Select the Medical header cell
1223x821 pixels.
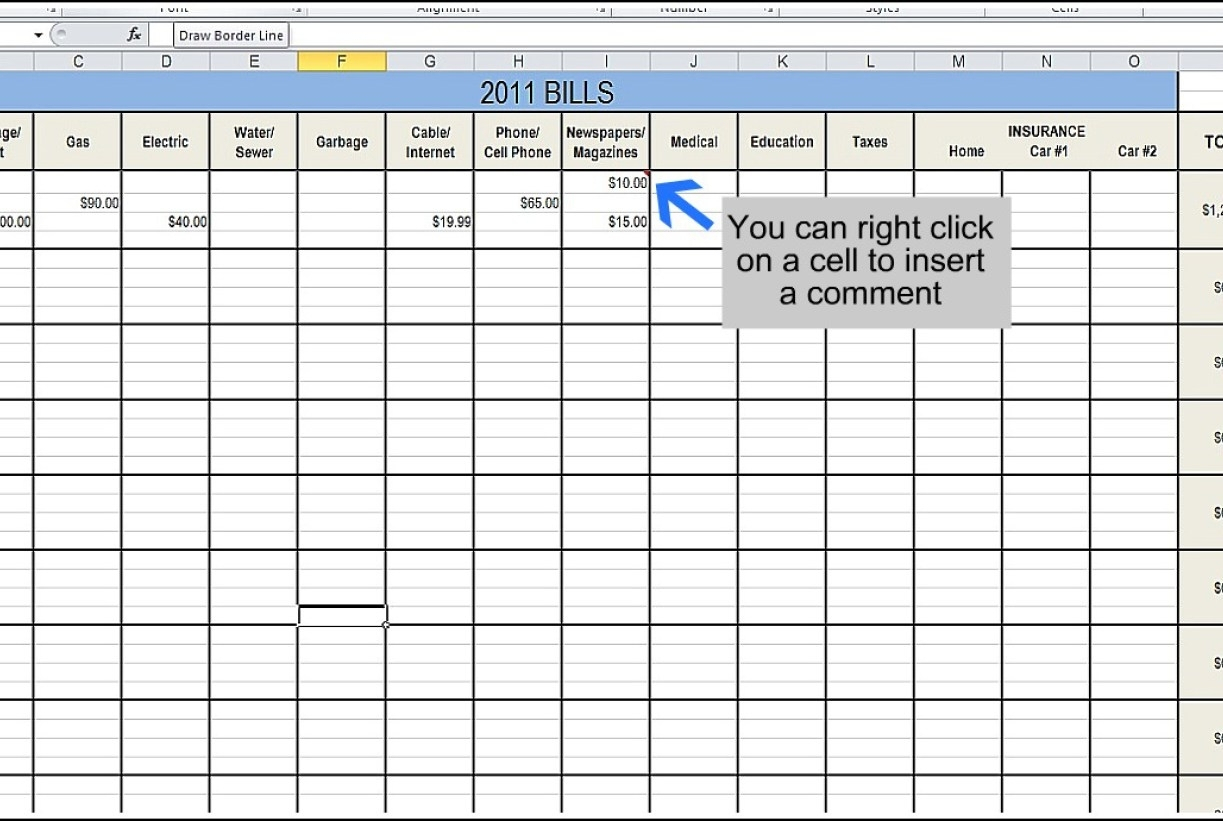coord(694,142)
